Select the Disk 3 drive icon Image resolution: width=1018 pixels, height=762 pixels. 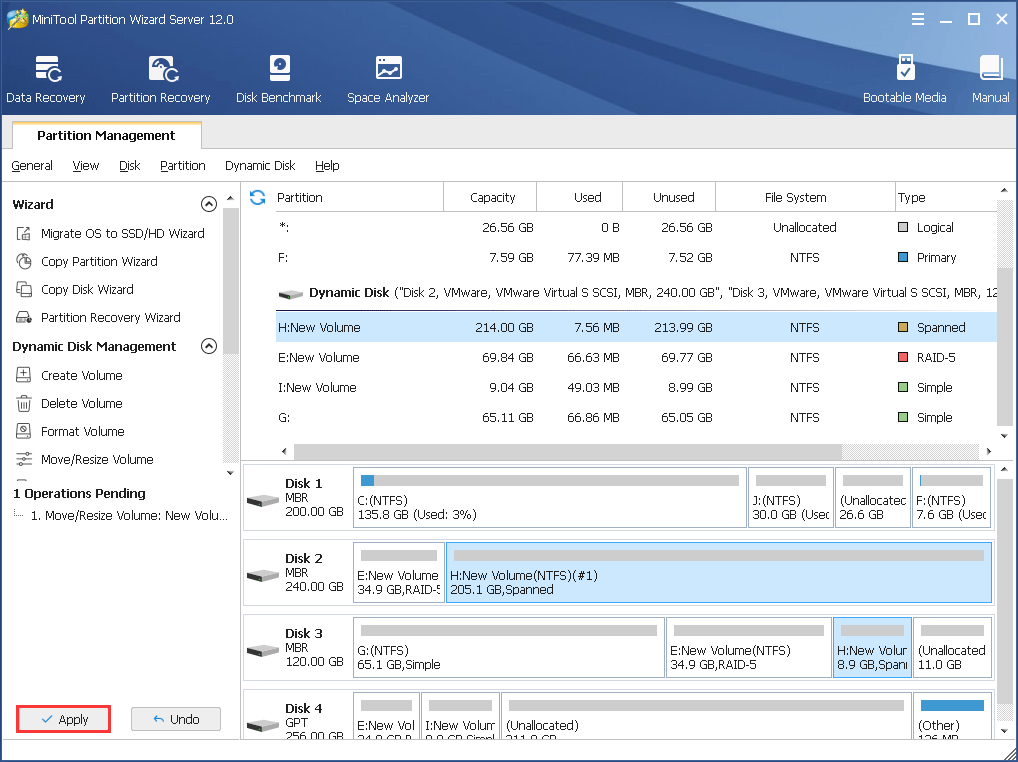pyautogui.click(x=263, y=650)
